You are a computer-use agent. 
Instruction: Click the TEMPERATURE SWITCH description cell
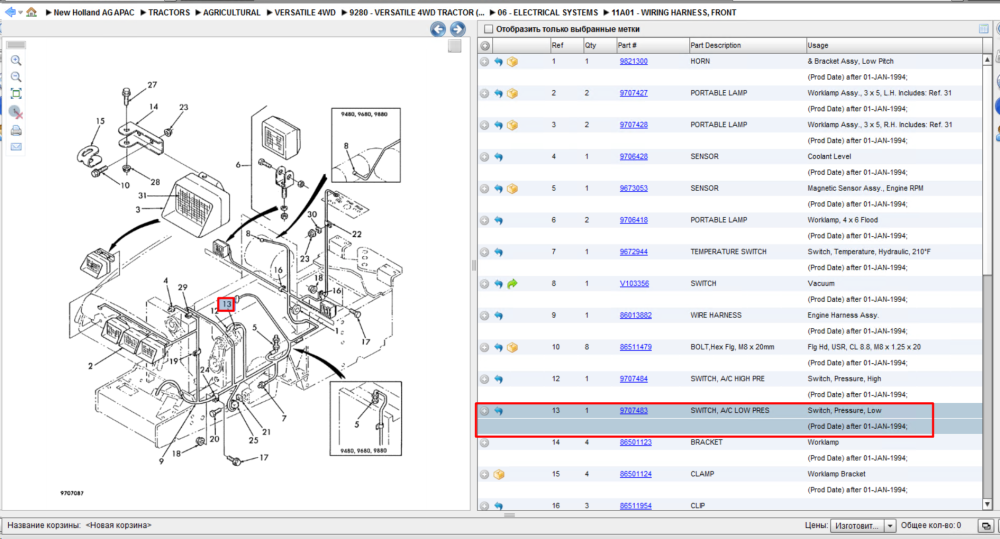coord(728,252)
